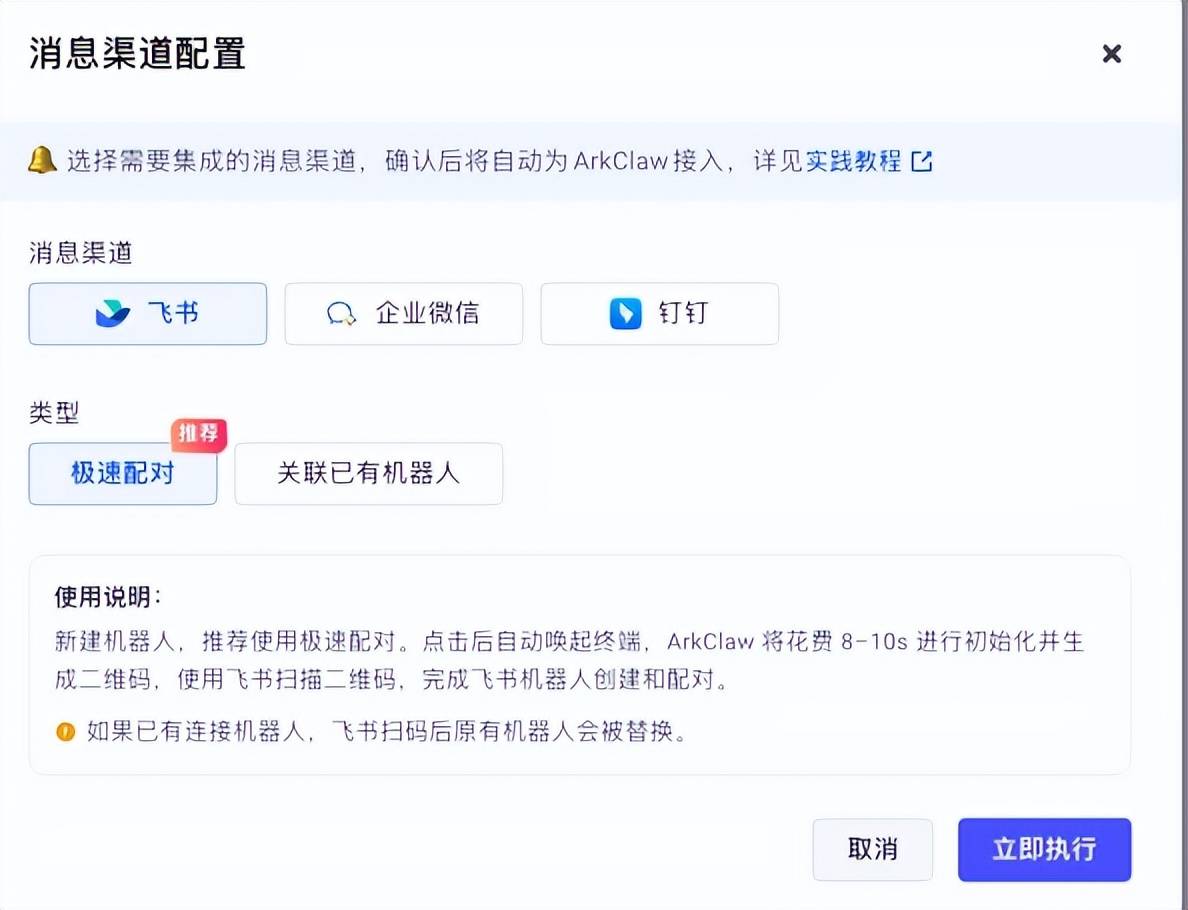
Task: Select 飞书 as the message channel
Action: pyautogui.click(x=148, y=314)
